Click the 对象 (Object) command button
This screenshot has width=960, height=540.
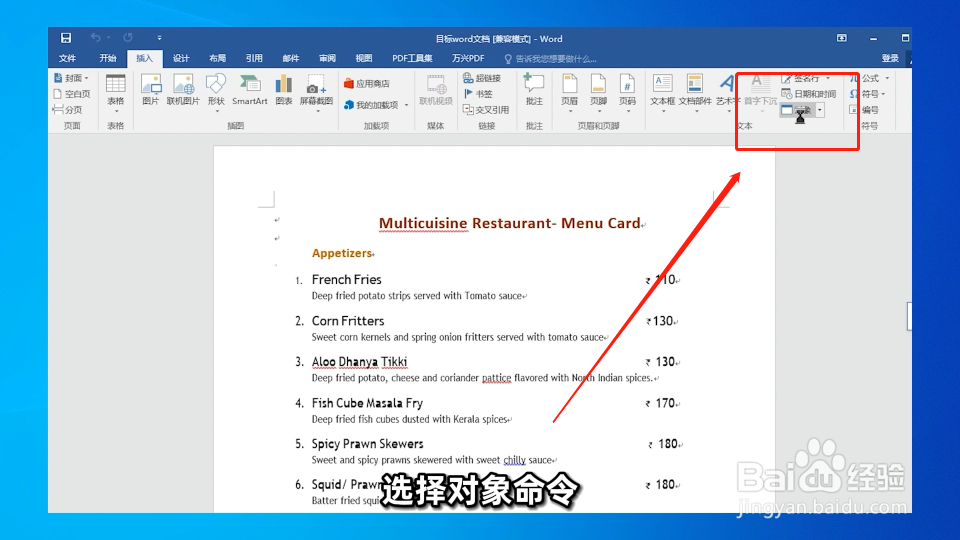(x=797, y=110)
